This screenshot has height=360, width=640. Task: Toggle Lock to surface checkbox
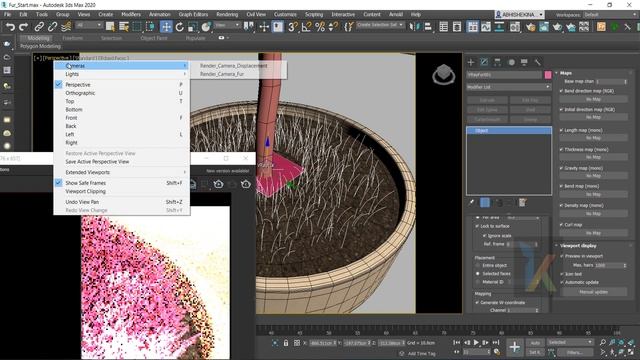tap(477, 226)
